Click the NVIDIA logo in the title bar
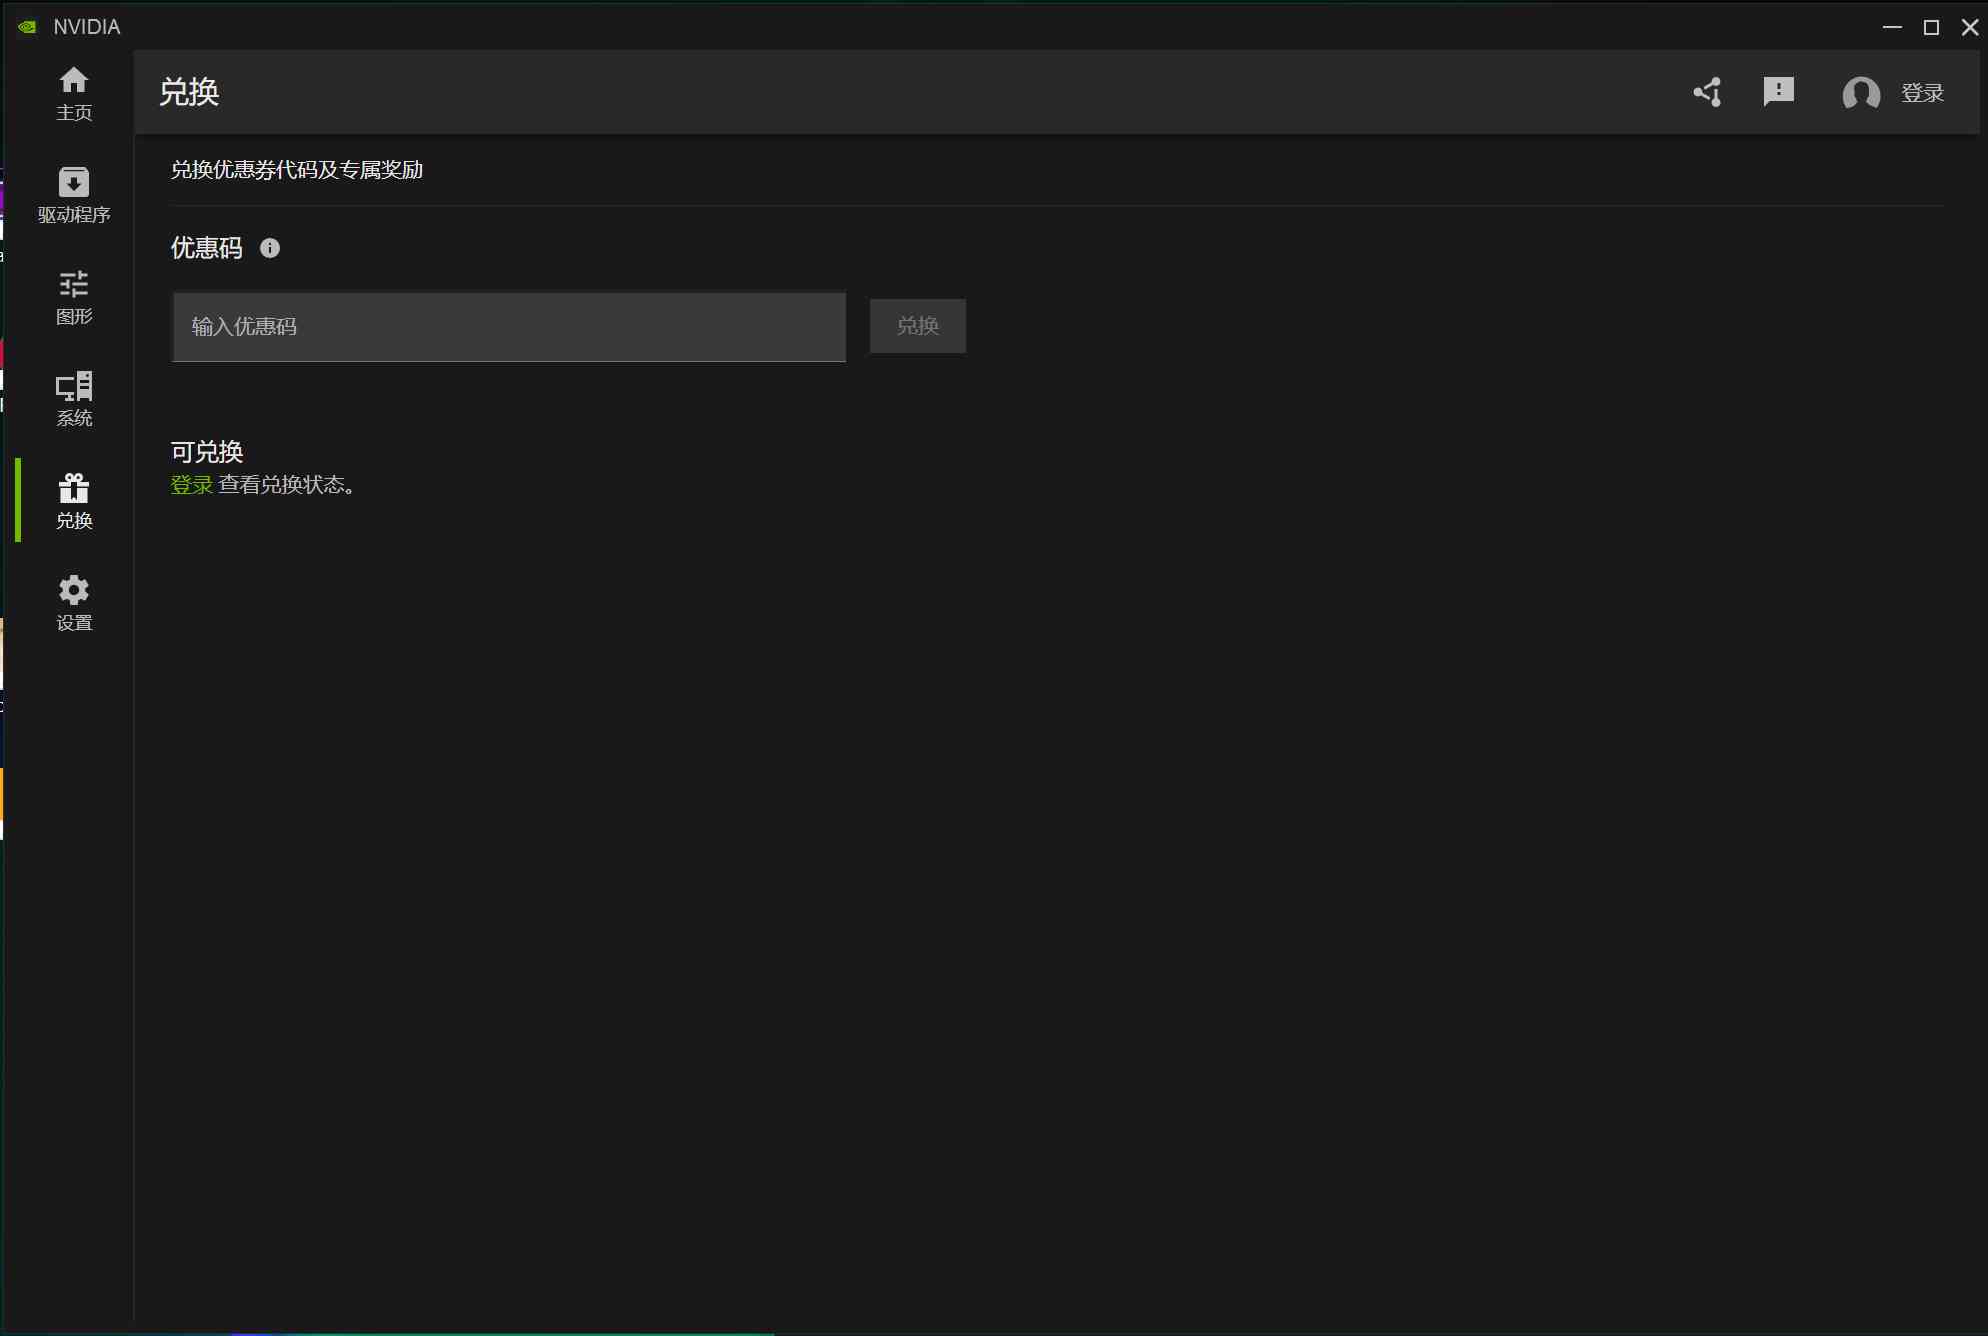Viewport: 1988px width, 1336px height. 27,27
